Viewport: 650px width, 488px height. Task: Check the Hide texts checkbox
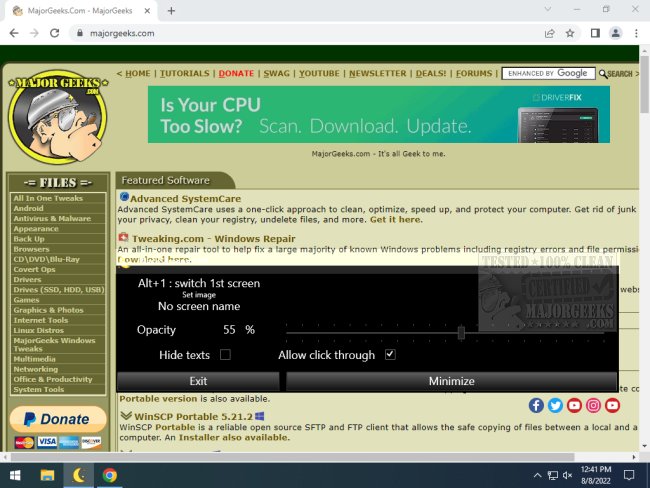click(x=225, y=354)
